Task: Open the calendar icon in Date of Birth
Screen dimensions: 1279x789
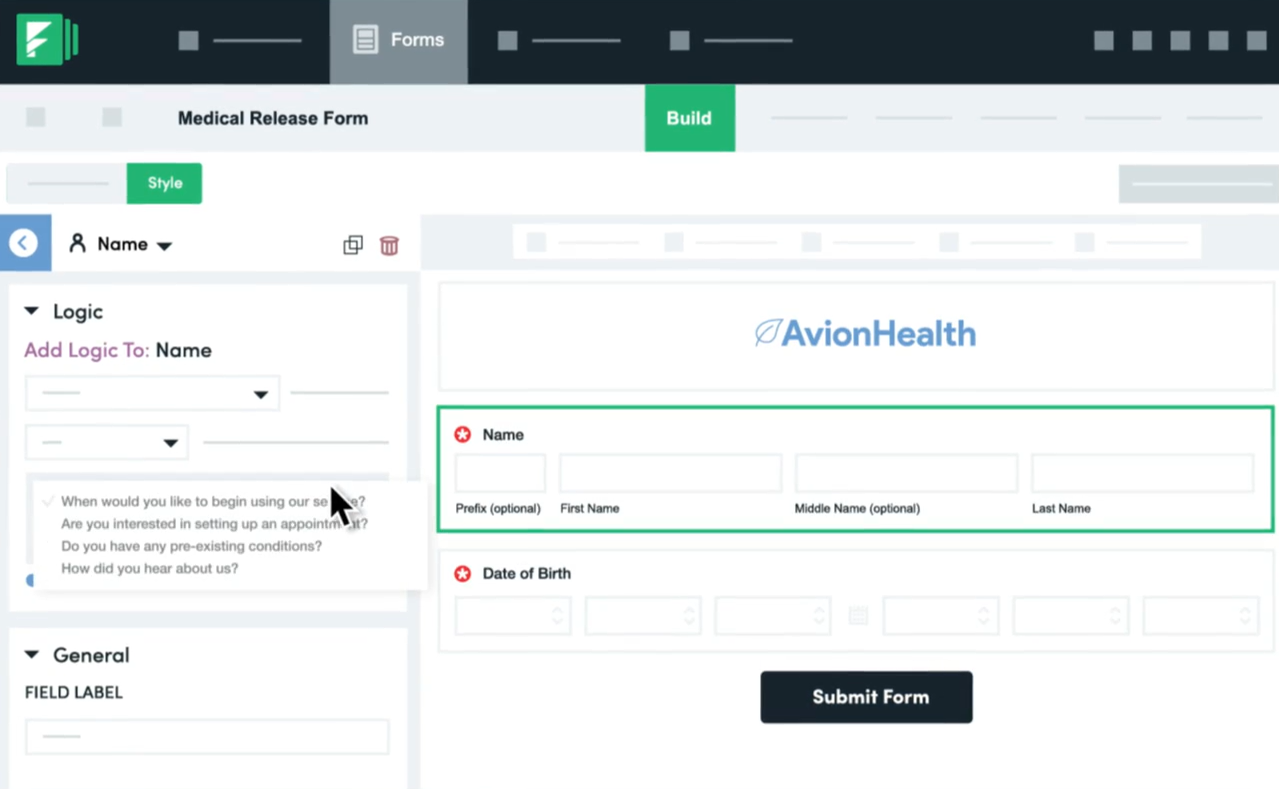Action: pos(857,615)
